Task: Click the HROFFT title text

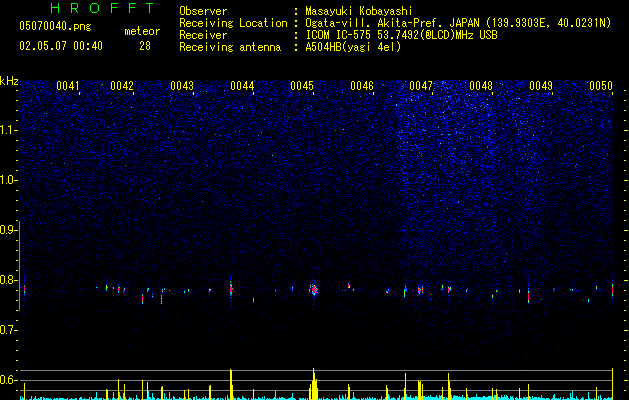Action: point(103,8)
